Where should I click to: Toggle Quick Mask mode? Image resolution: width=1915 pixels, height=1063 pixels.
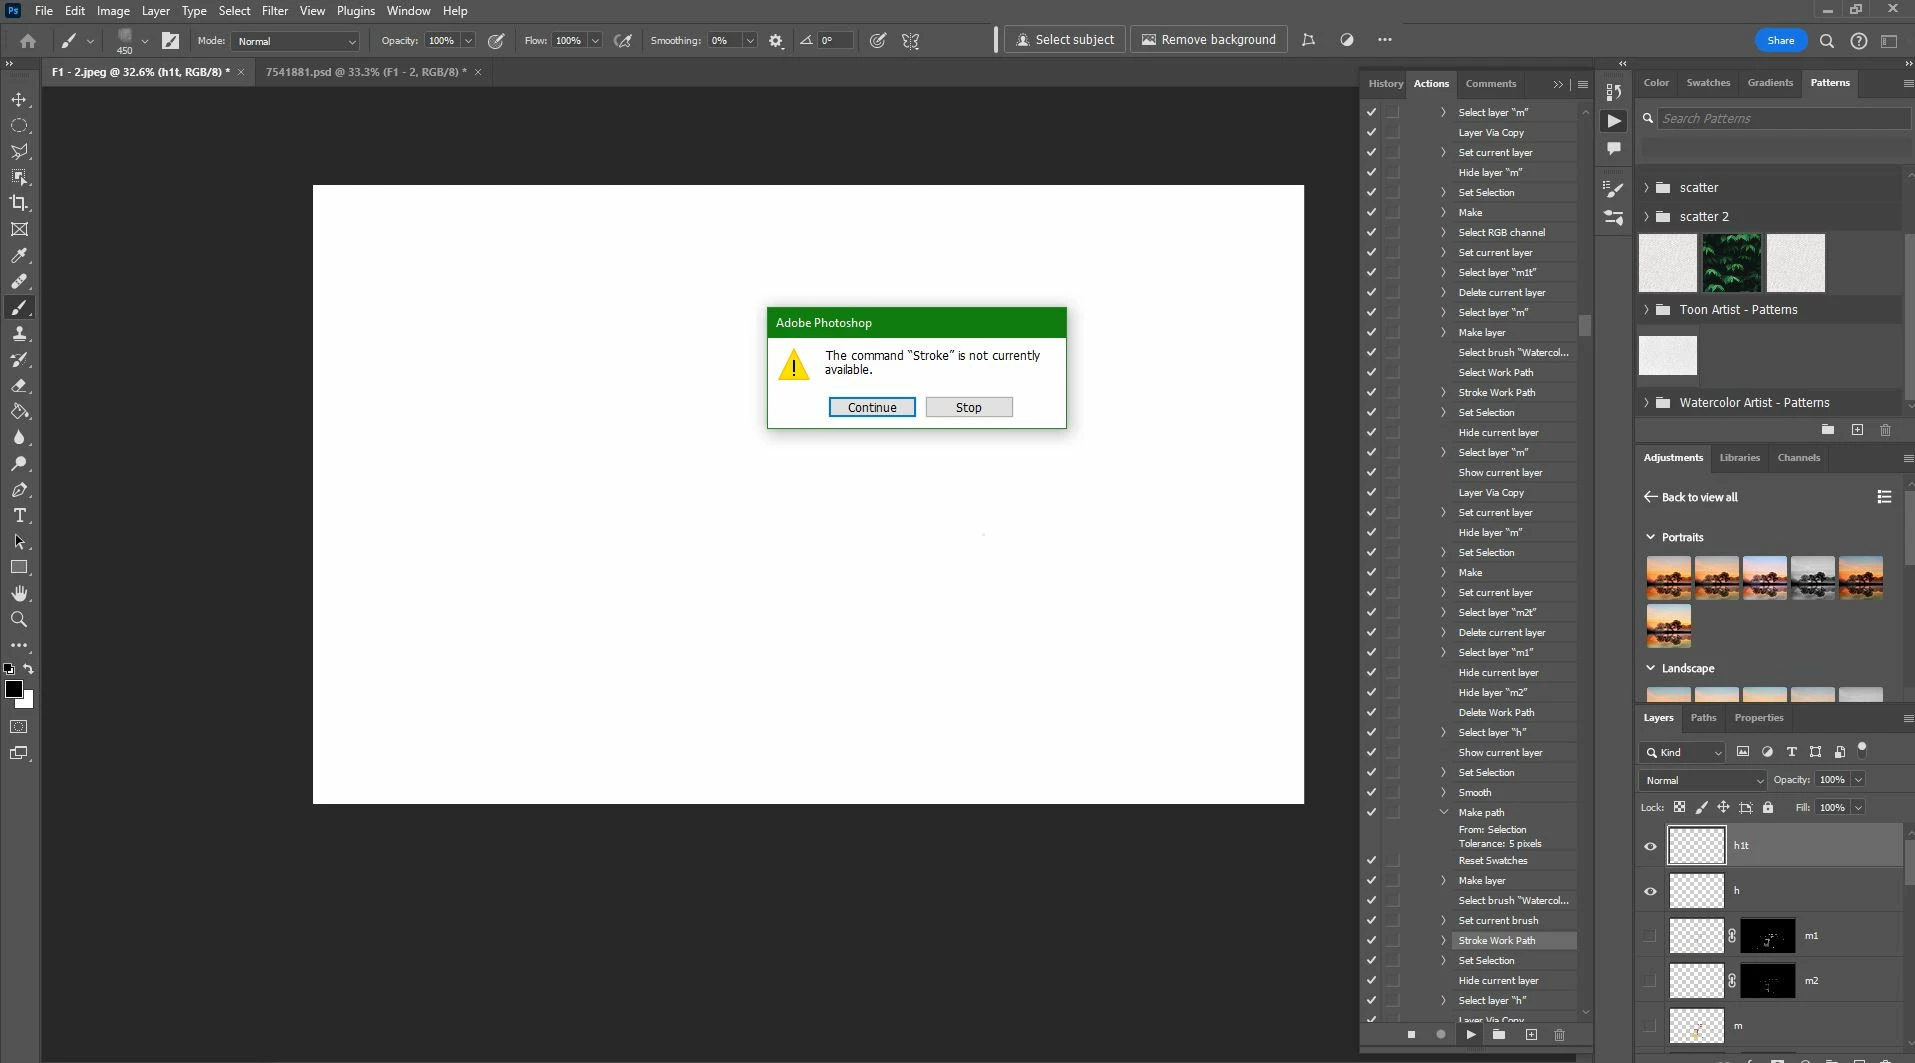coord(19,727)
